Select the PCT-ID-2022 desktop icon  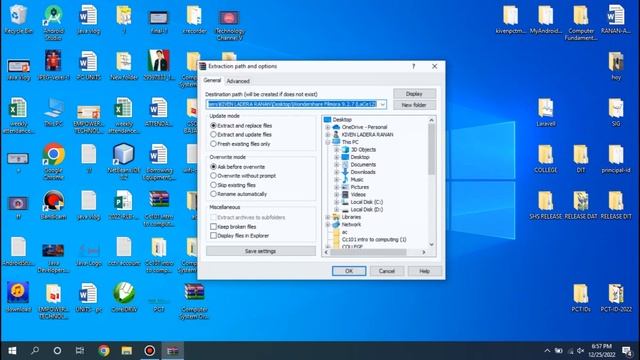pos(616,298)
